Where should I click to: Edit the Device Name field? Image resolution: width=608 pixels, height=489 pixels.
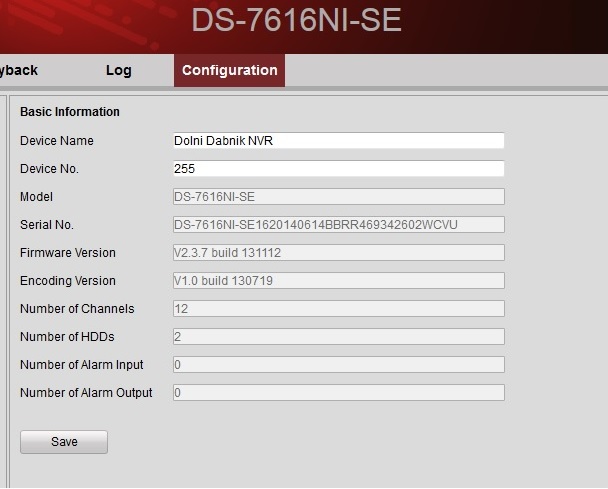pos(339,140)
